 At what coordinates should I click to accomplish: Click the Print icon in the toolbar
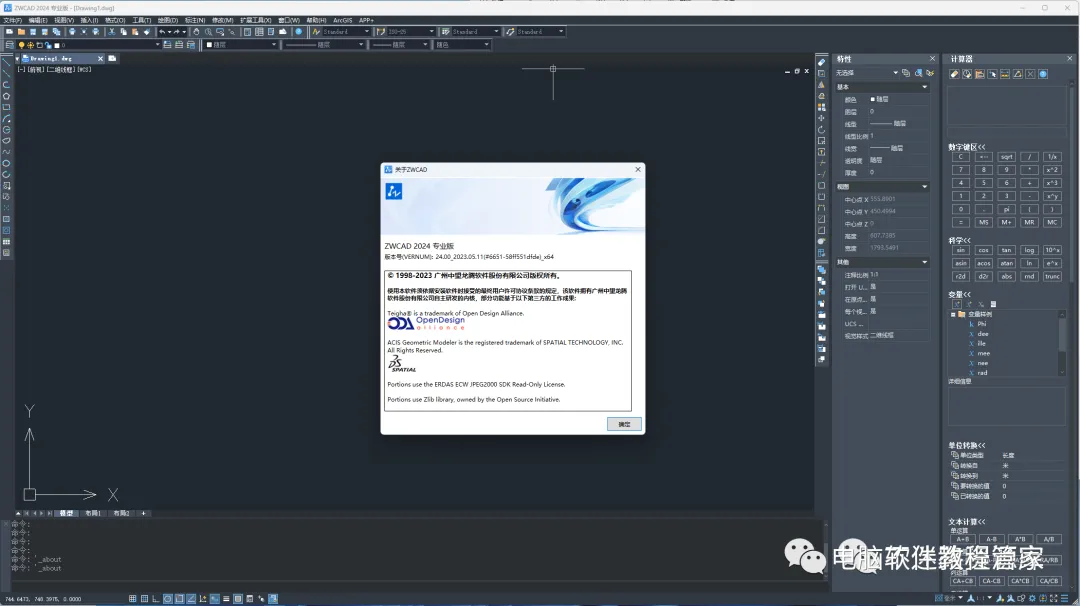(72, 32)
